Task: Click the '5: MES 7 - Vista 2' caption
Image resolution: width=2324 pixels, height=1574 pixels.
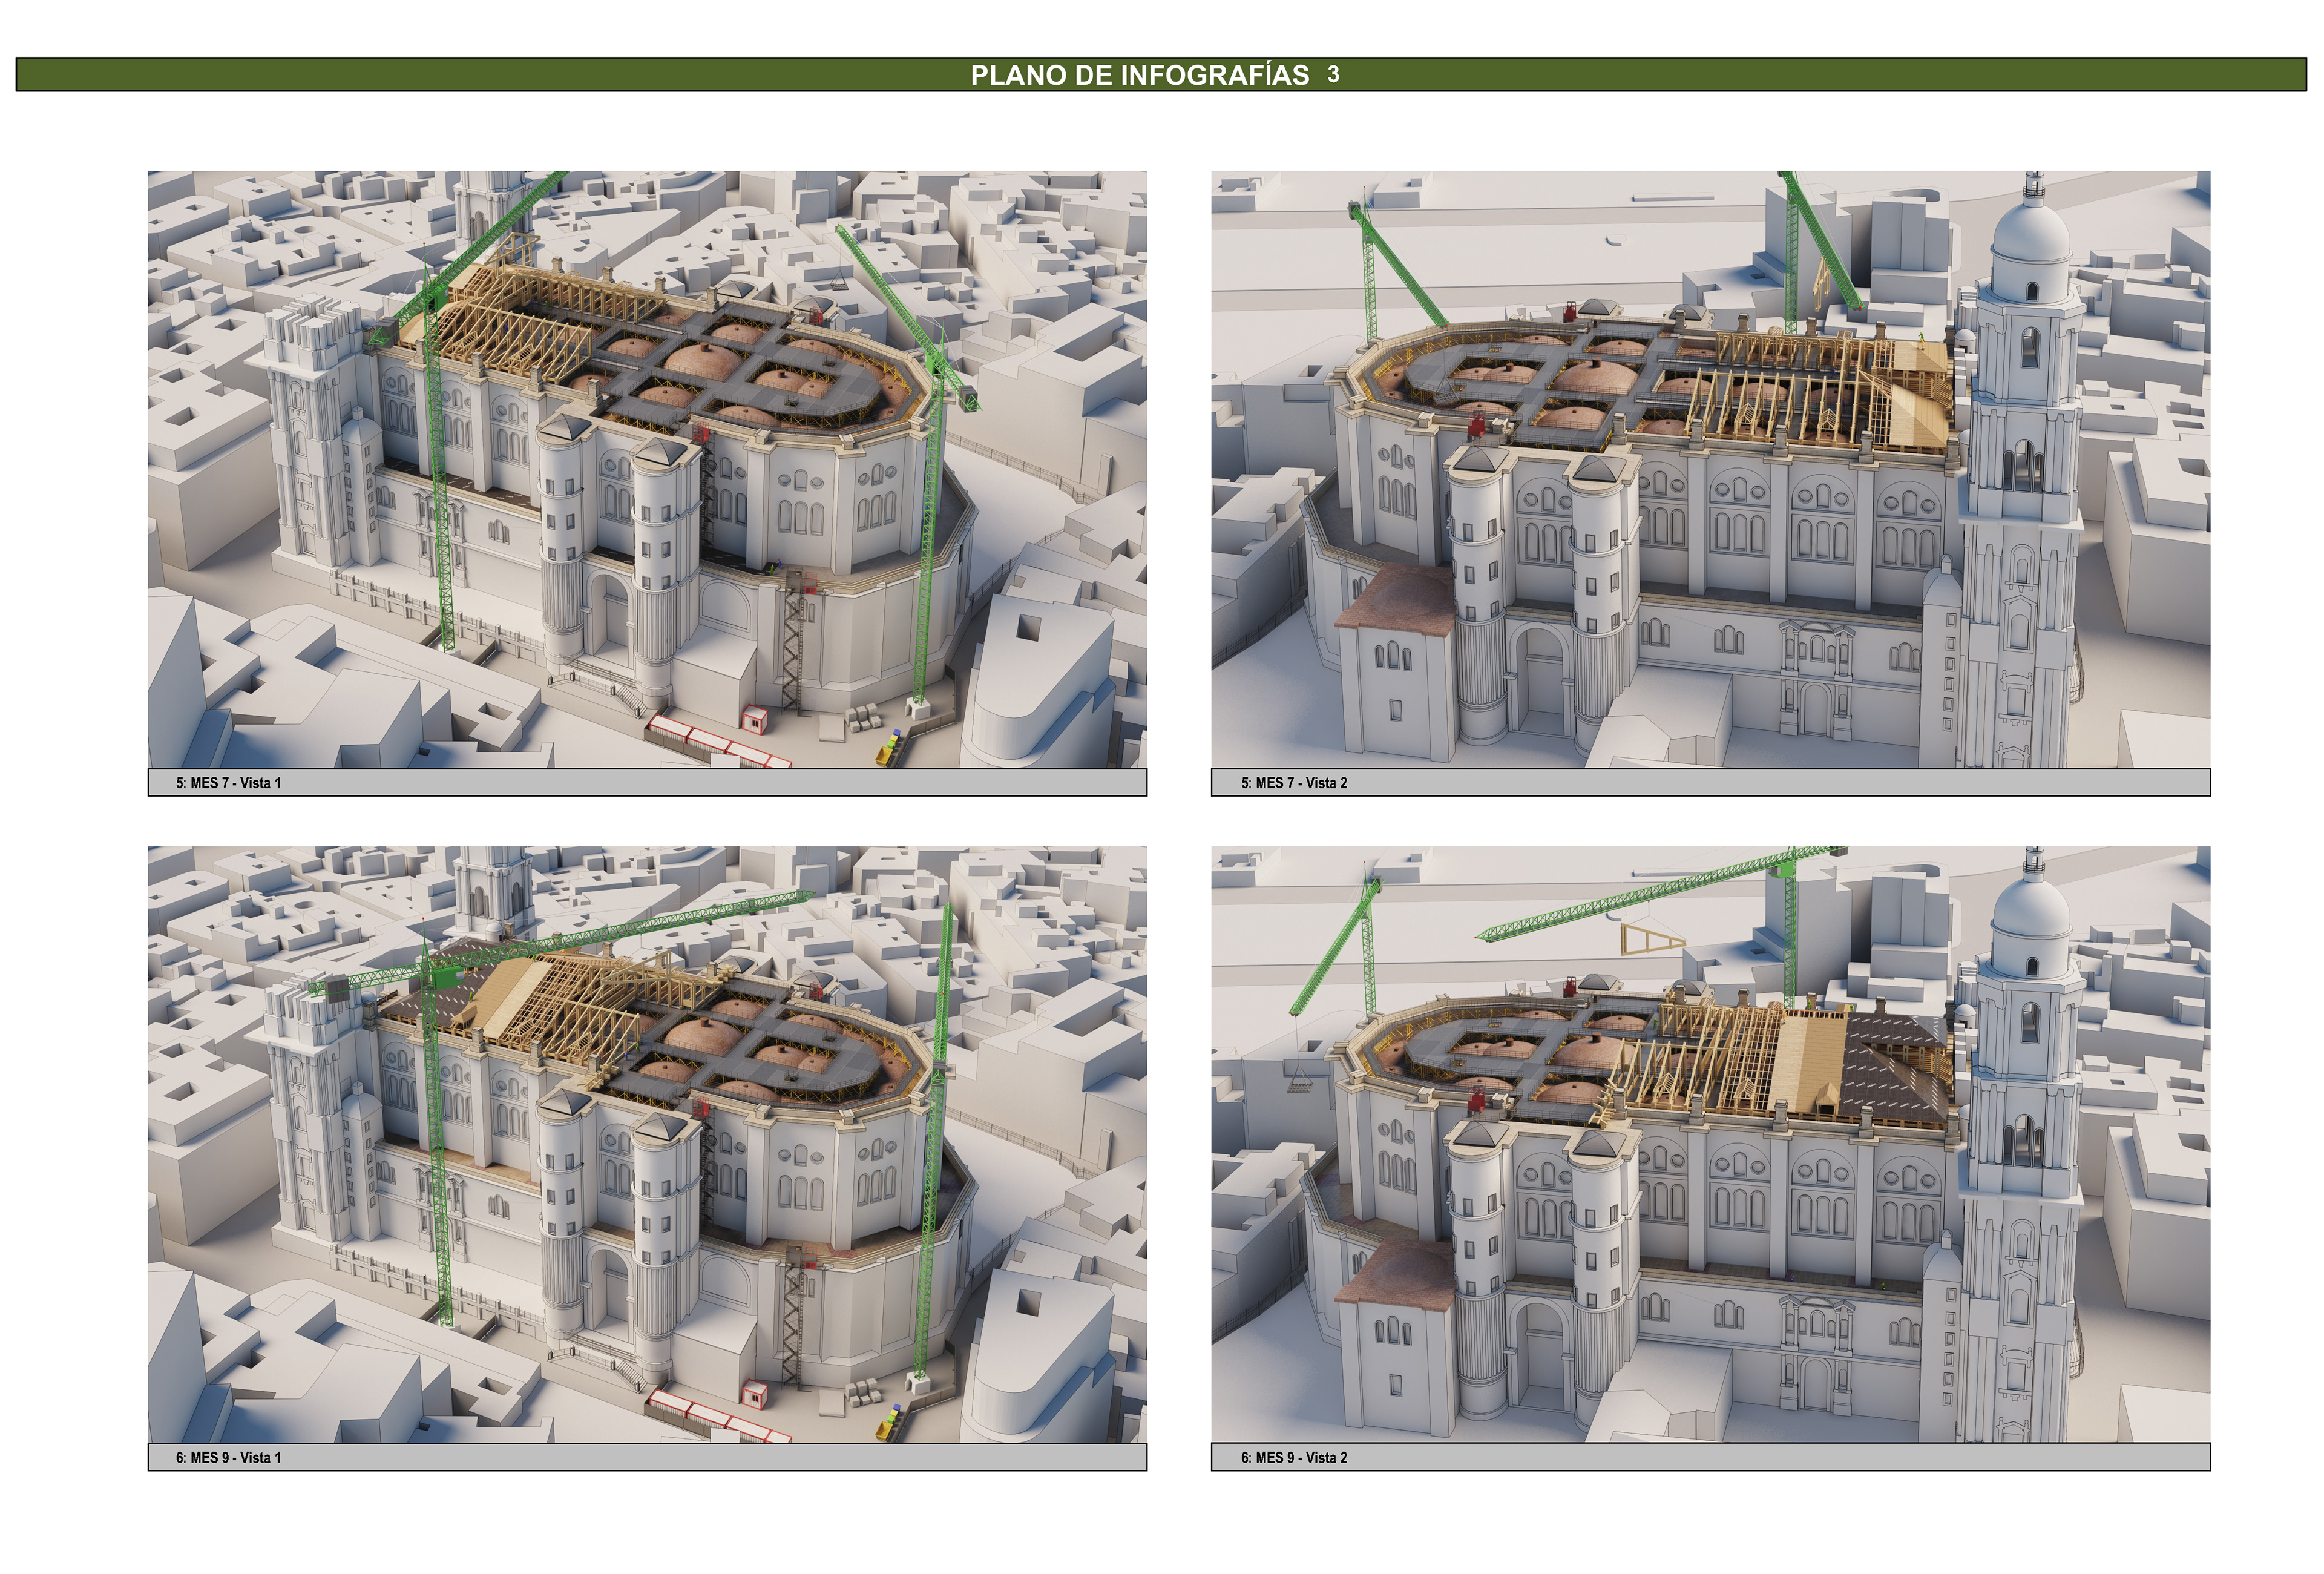Action: (x=1294, y=783)
